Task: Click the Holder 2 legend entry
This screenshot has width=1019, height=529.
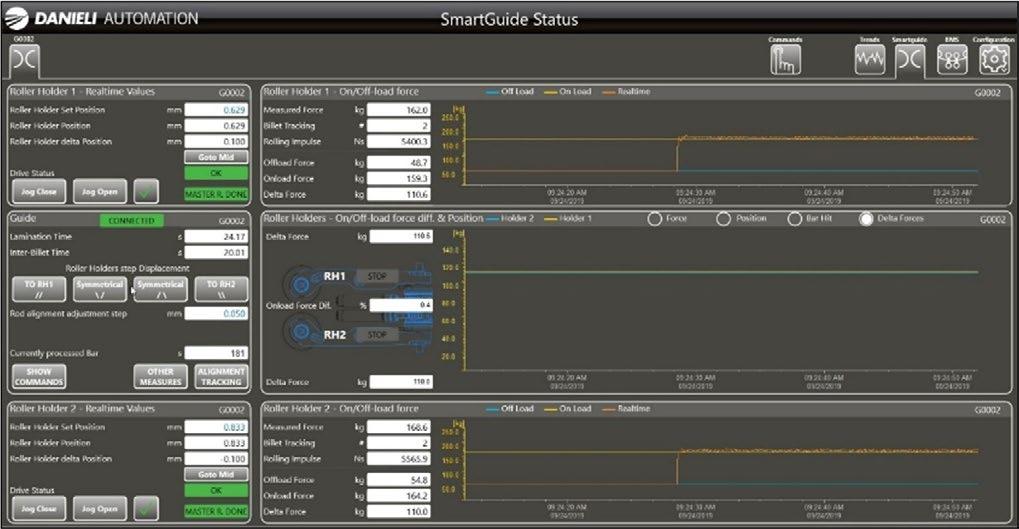Action: pos(510,218)
